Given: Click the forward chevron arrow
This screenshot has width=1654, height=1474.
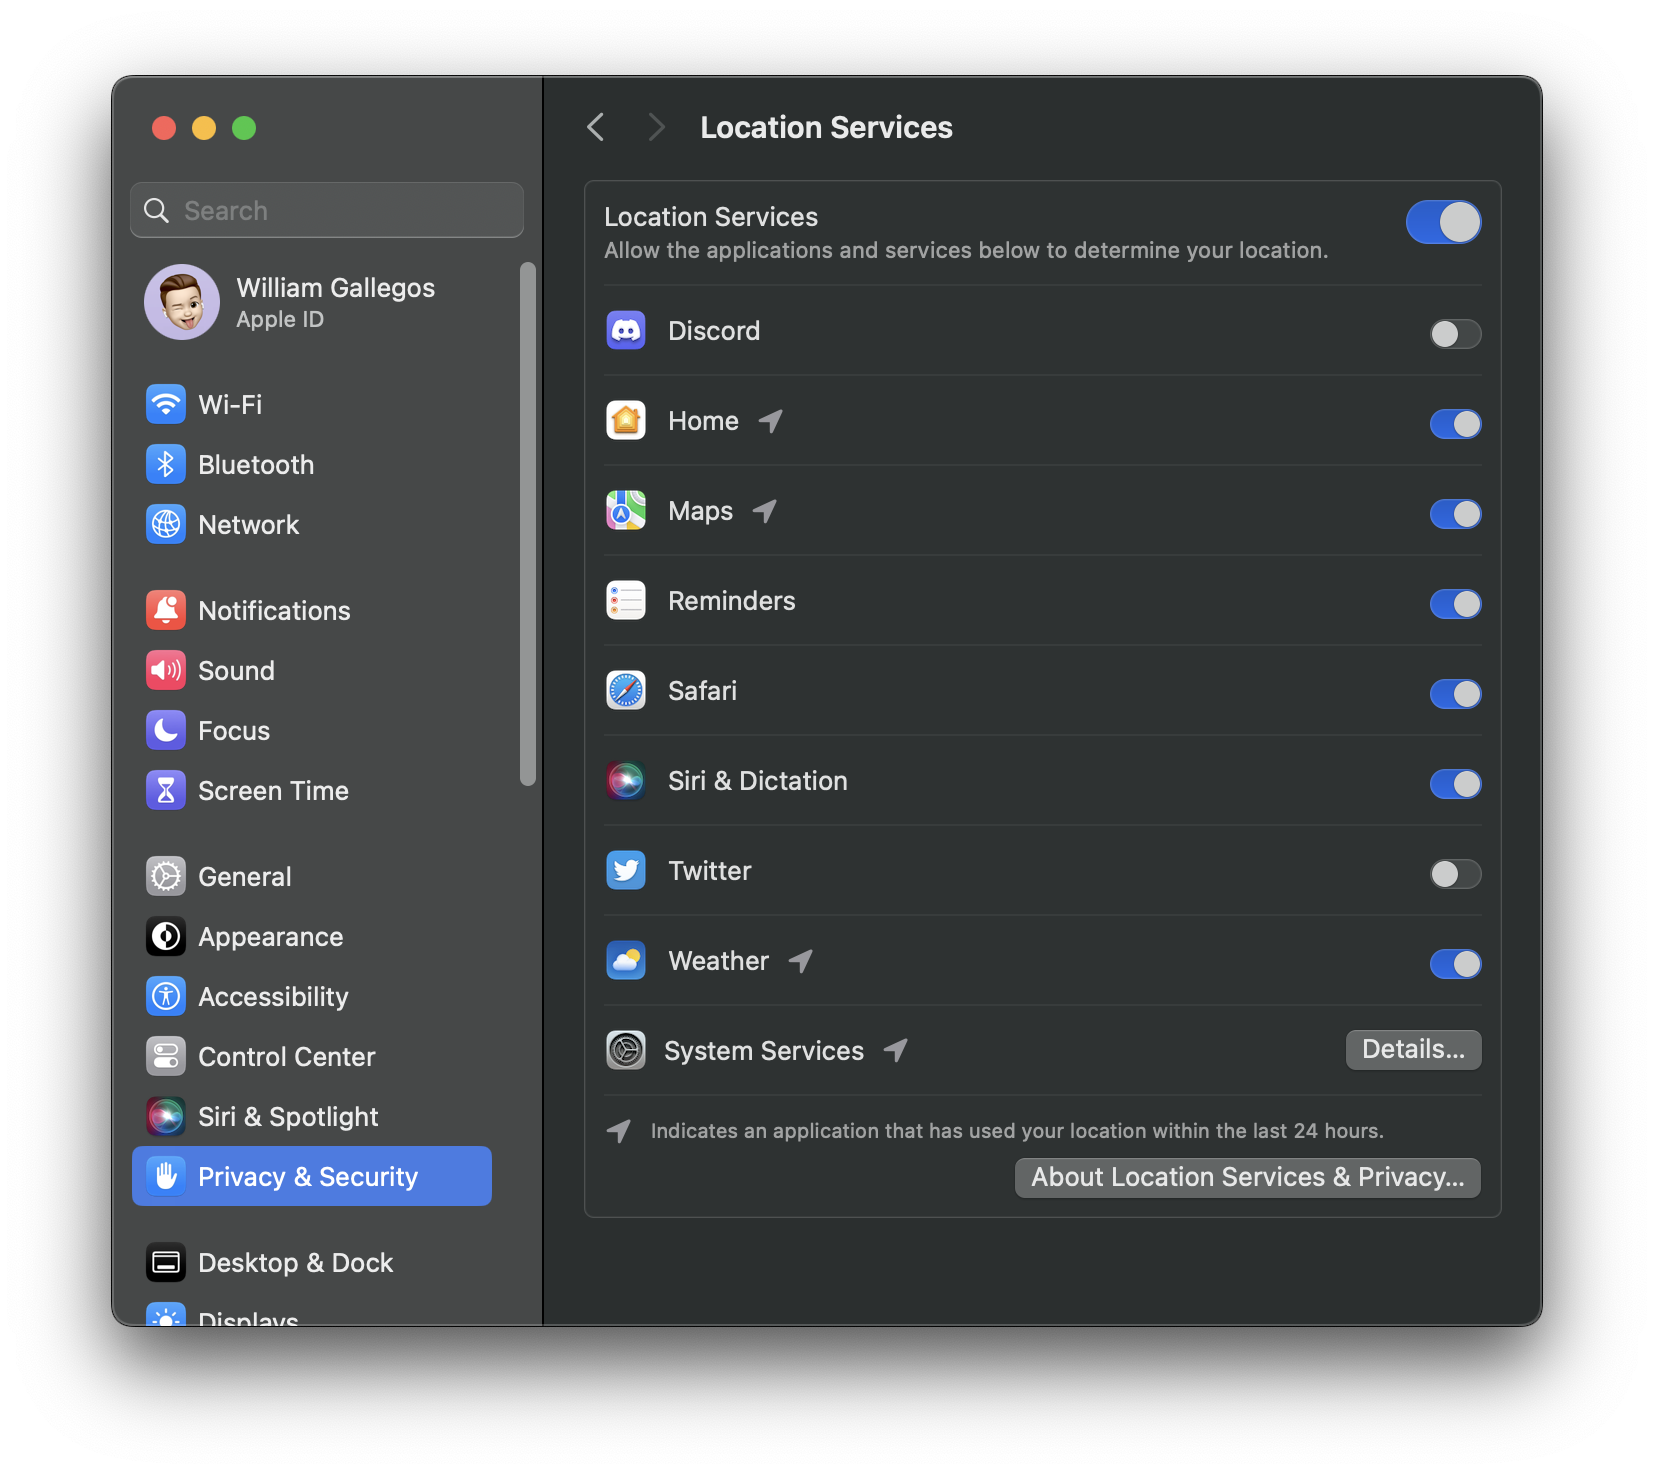Looking at the screenshot, I should [x=656, y=127].
